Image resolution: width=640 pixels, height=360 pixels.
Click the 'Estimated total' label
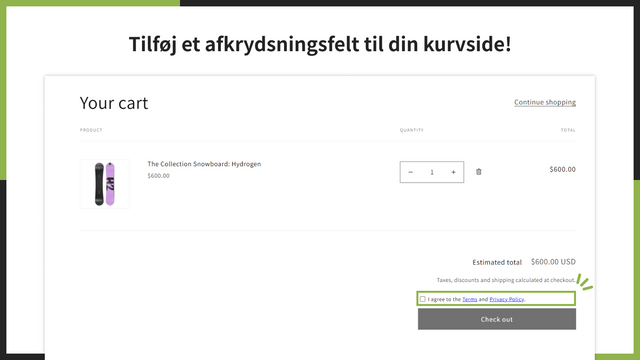[x=497, y=262]
